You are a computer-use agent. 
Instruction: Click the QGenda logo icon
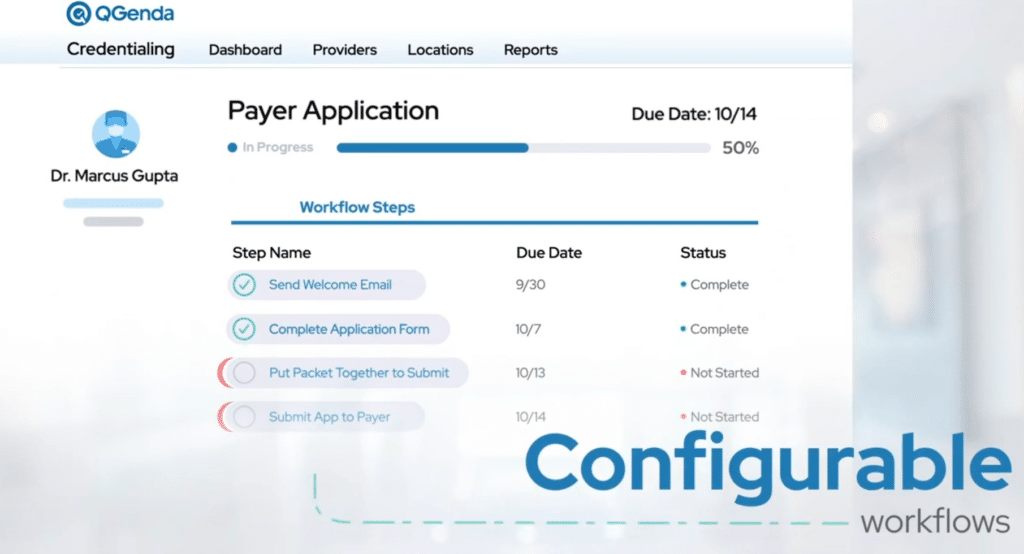pos(80,14)
